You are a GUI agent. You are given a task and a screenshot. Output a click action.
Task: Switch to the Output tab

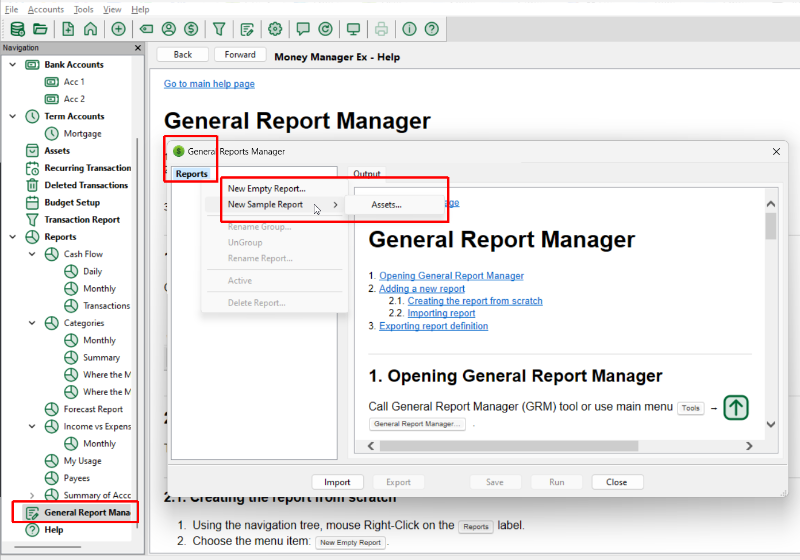coord(367,174)
